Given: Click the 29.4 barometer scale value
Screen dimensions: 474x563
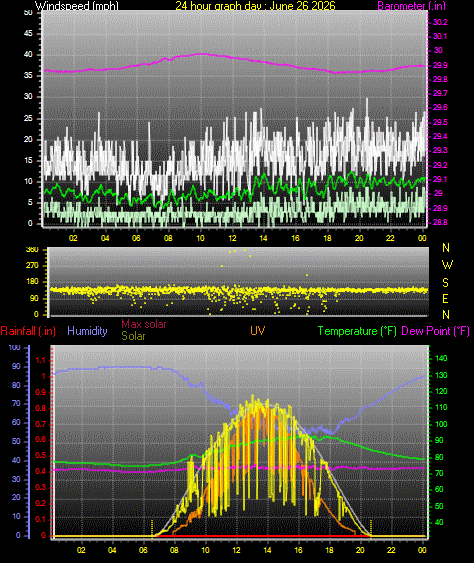Looking at the screenshot, I should point(440,136).
